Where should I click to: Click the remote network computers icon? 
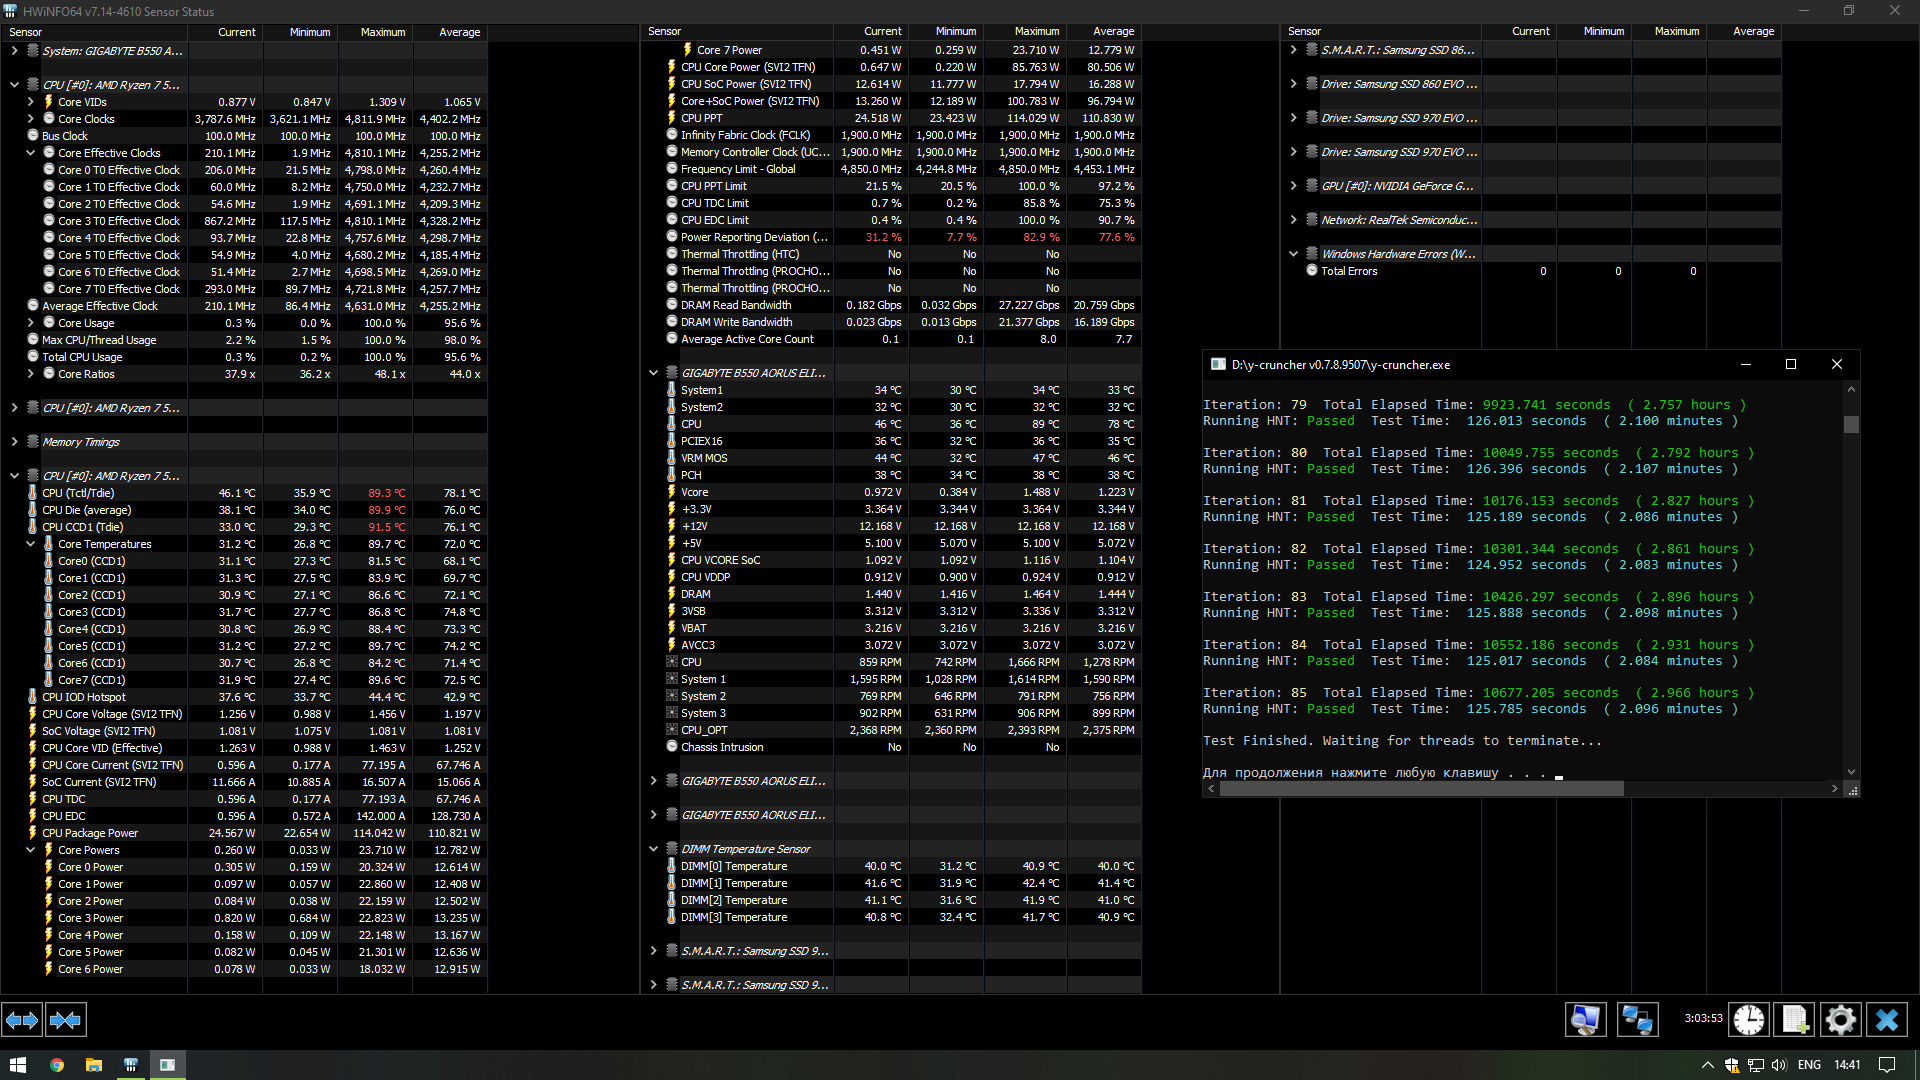[x=1637, y=1020]
